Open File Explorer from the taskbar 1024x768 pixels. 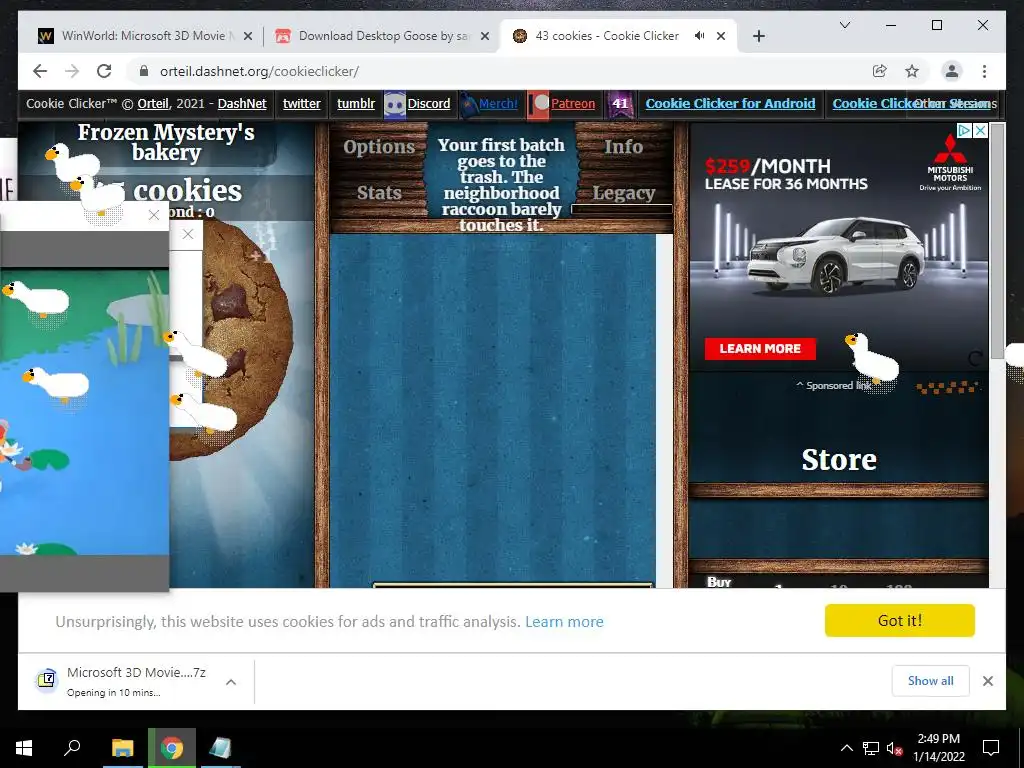point(122,748)
